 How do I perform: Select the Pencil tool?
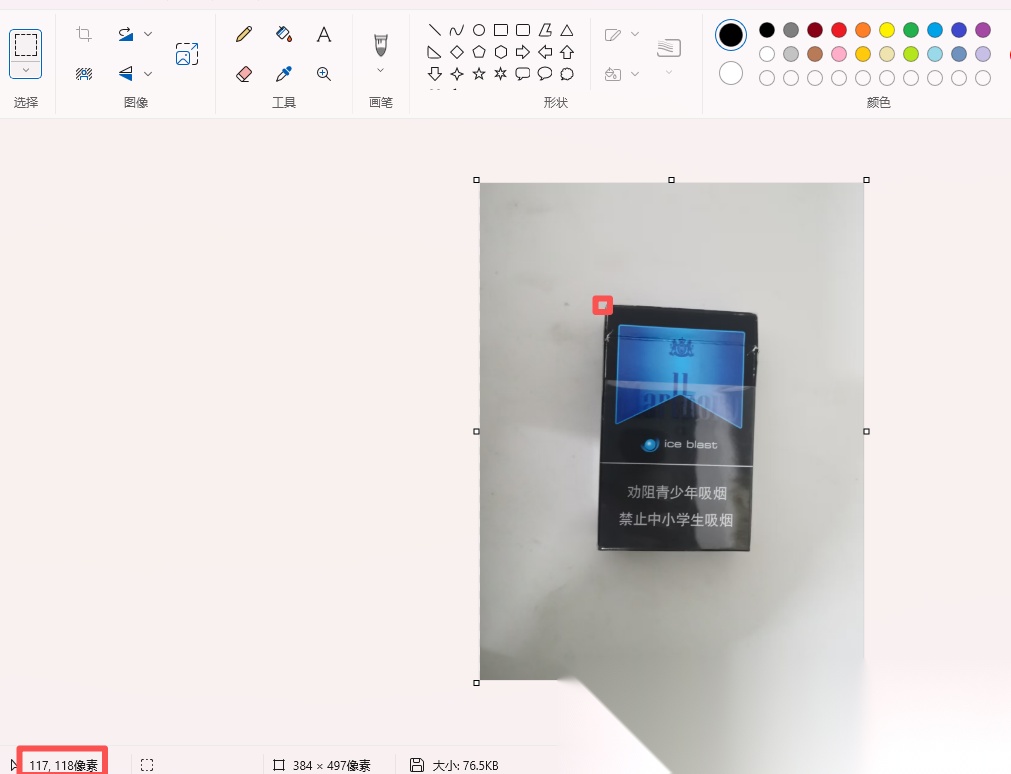point(244,34)
